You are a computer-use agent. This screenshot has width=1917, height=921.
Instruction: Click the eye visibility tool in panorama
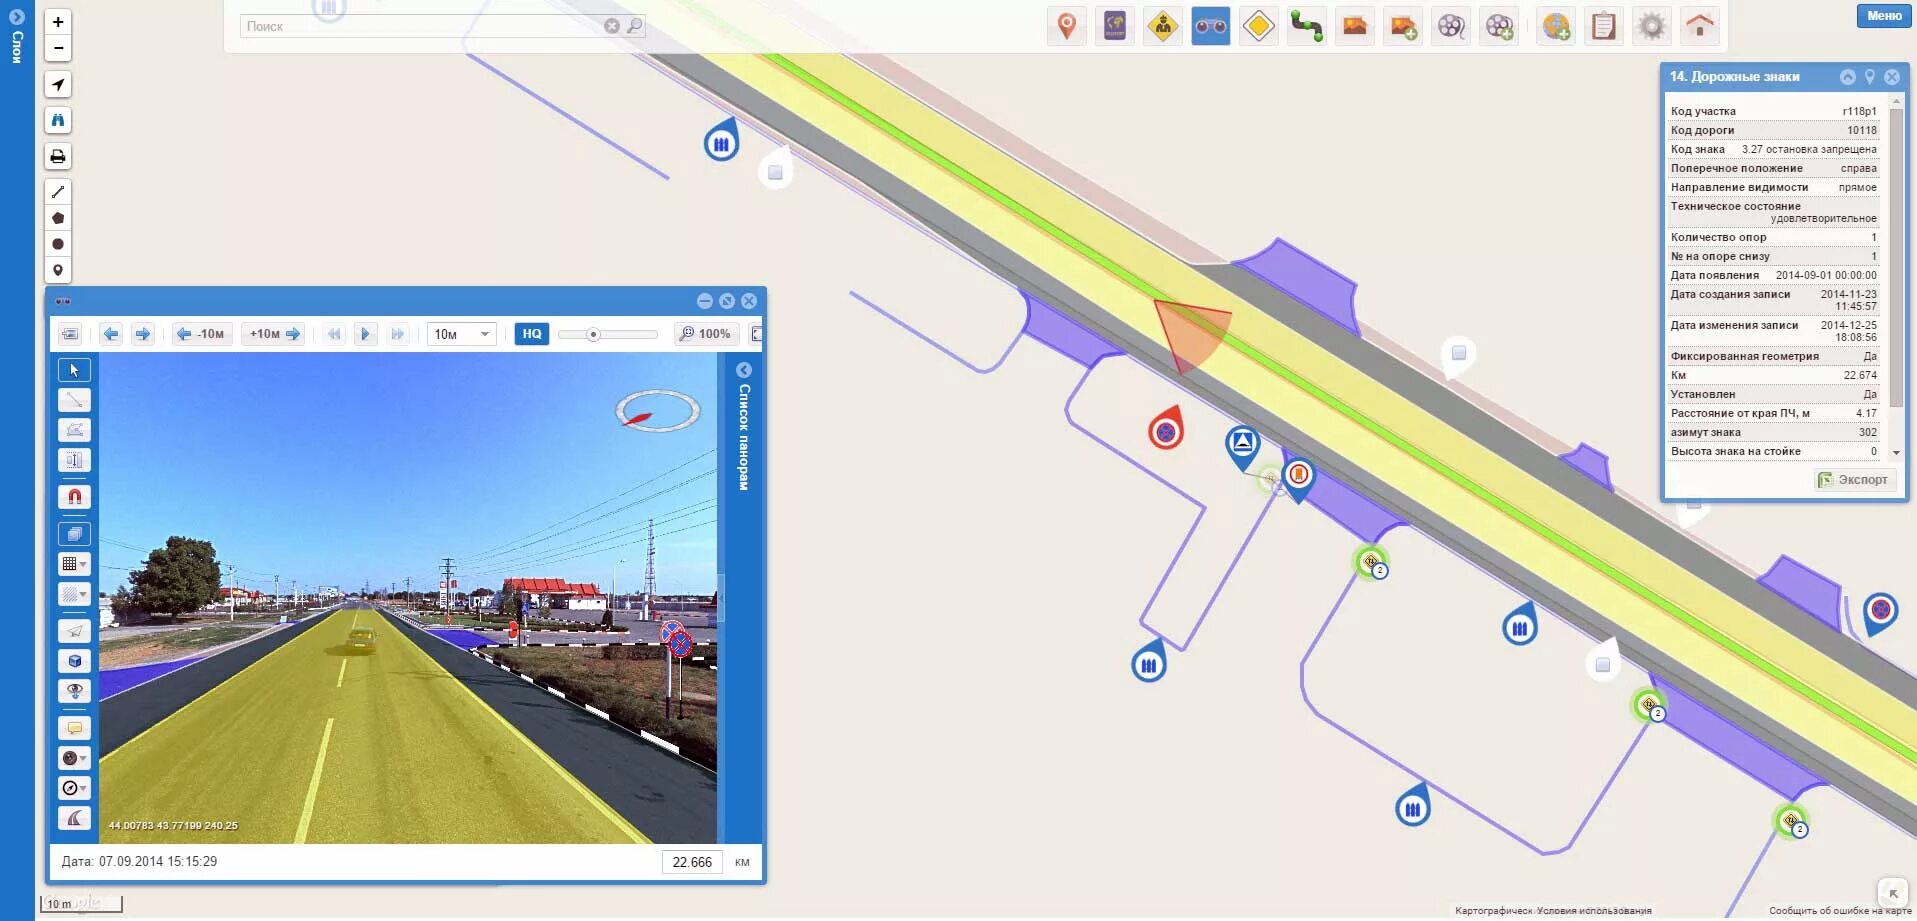coord(74,691)
